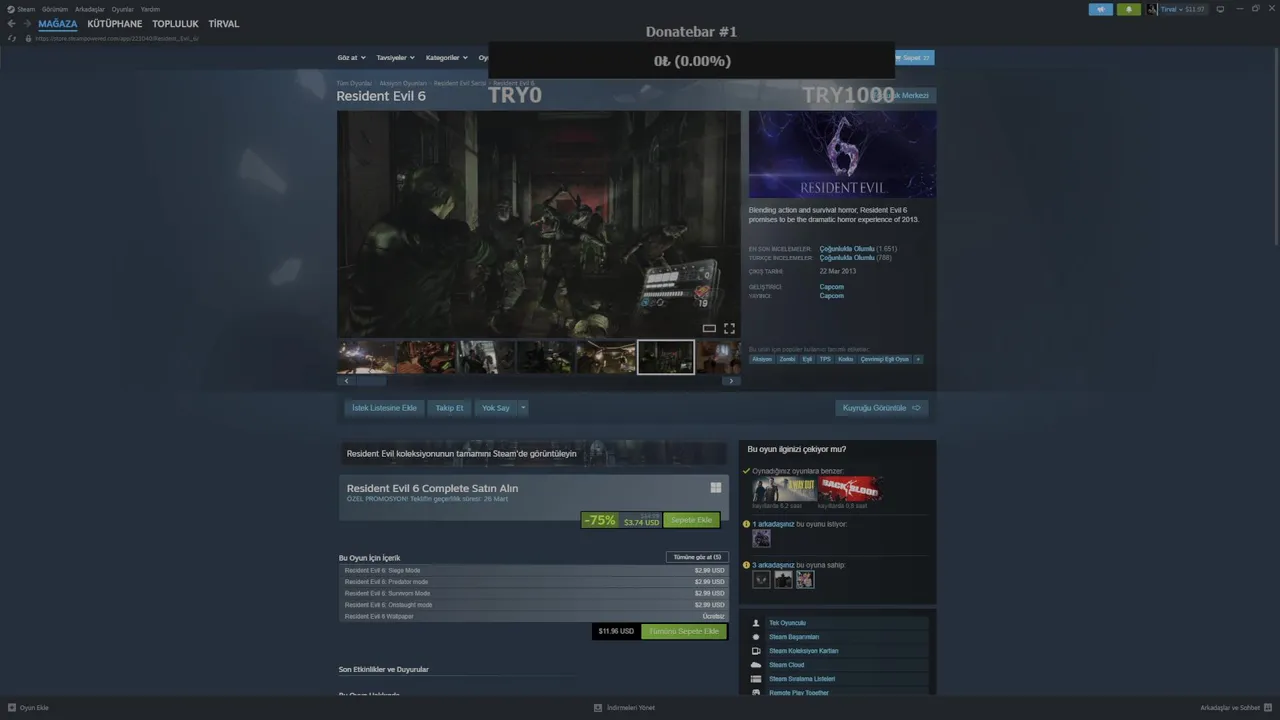Open the Aksiyon tag
Image resolution: width=1280 pixels, height=720 pixels.
[x=762, y=359]
